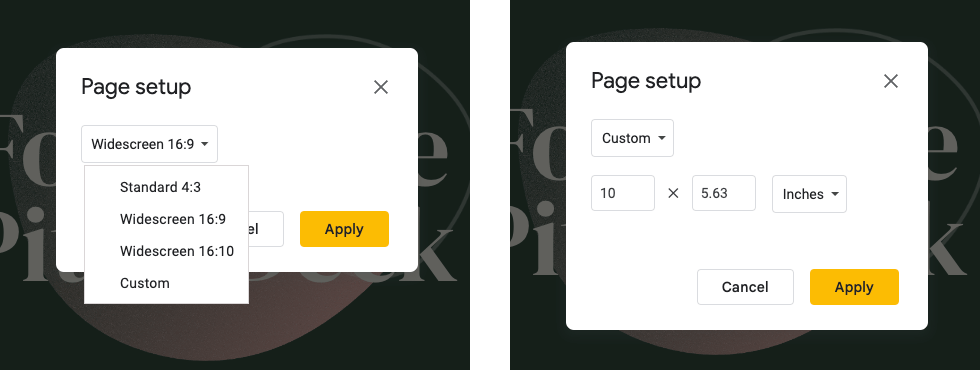Close the Page setup dialog with Custom dimensions

(x=891, y=81)
